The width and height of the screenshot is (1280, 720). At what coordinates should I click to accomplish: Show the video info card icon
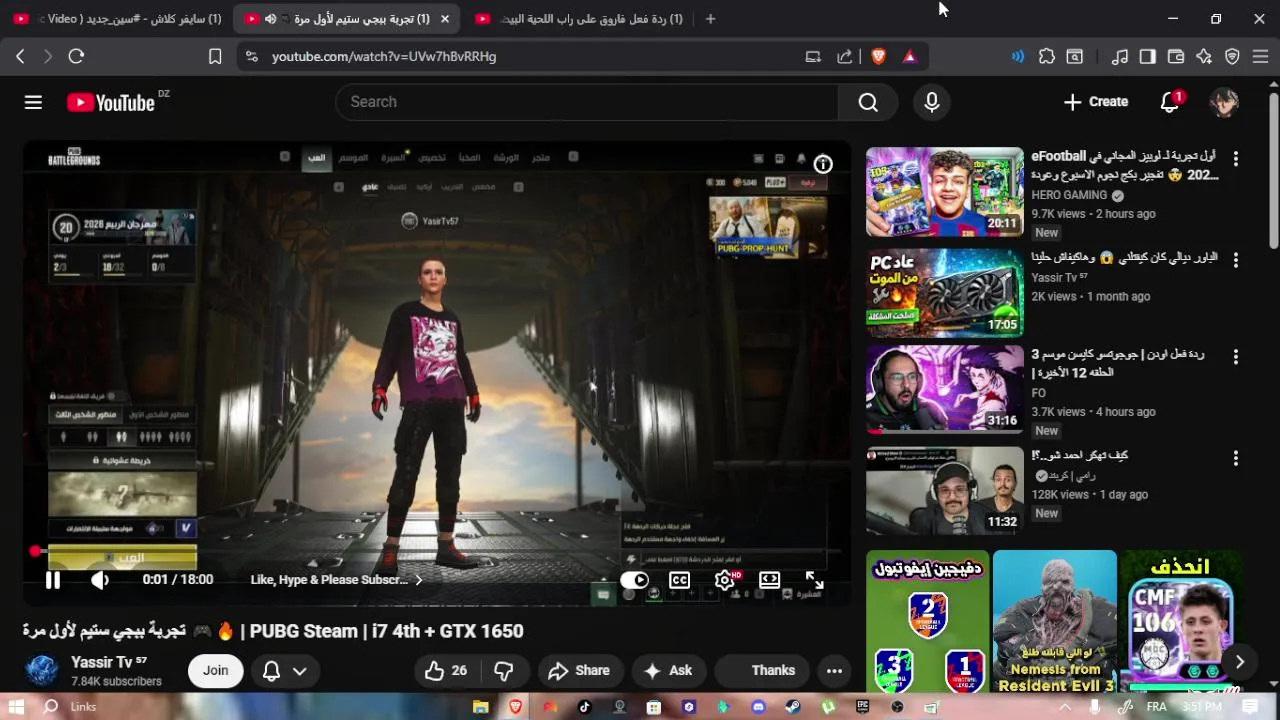pos(822,164)
